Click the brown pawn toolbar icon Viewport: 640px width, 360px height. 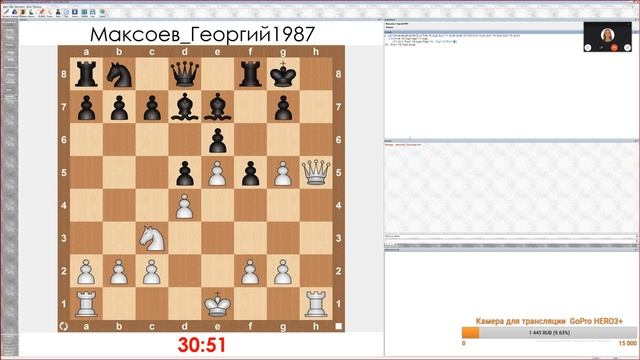click(x=23, y=12)
